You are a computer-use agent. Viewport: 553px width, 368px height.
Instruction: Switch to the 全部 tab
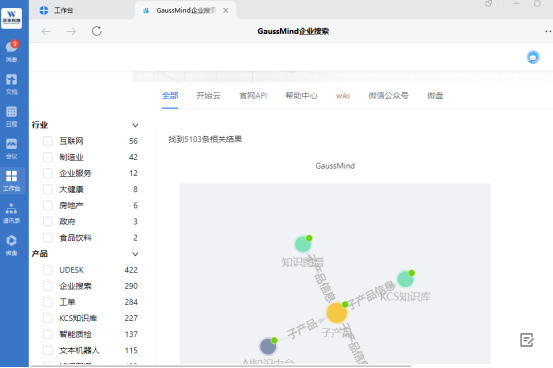(170, 96)
